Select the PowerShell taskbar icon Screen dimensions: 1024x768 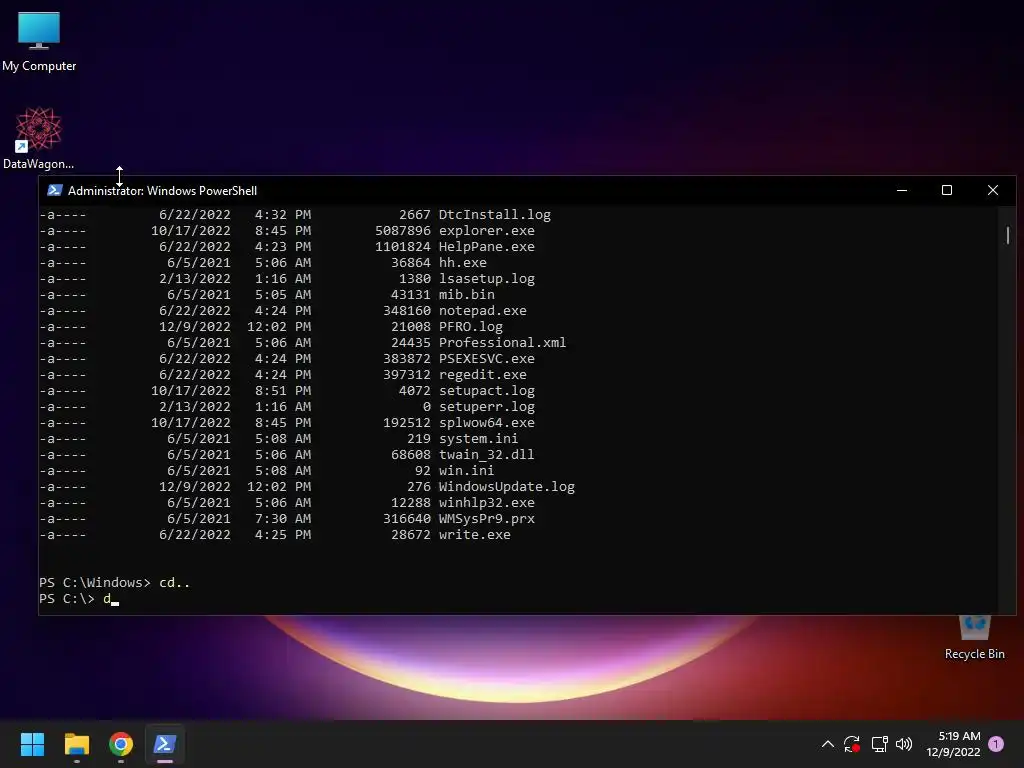coord(165,744)
